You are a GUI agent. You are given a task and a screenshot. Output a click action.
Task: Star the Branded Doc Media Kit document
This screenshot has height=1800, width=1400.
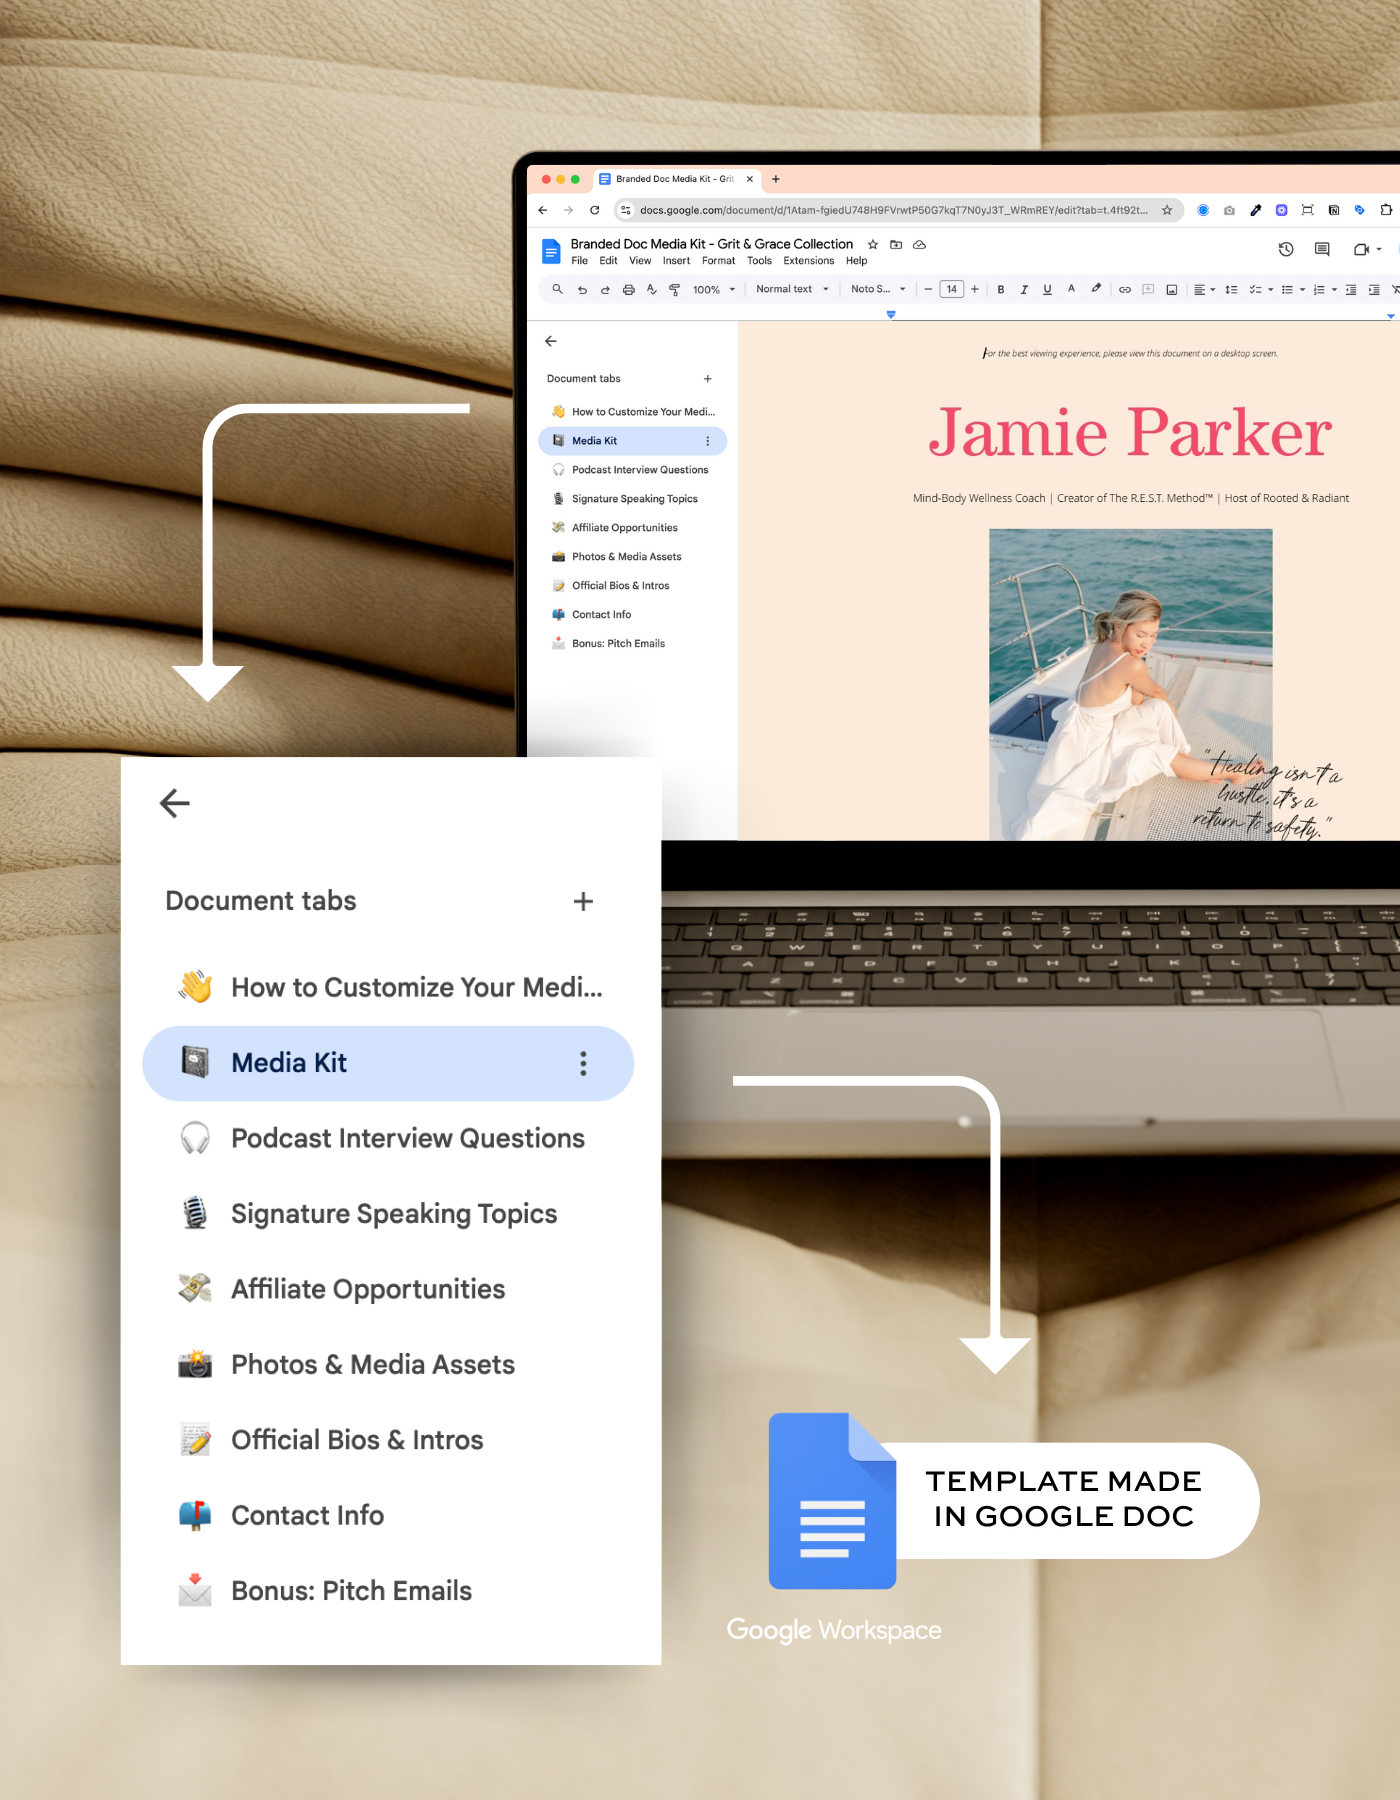[x=873, y=244]
